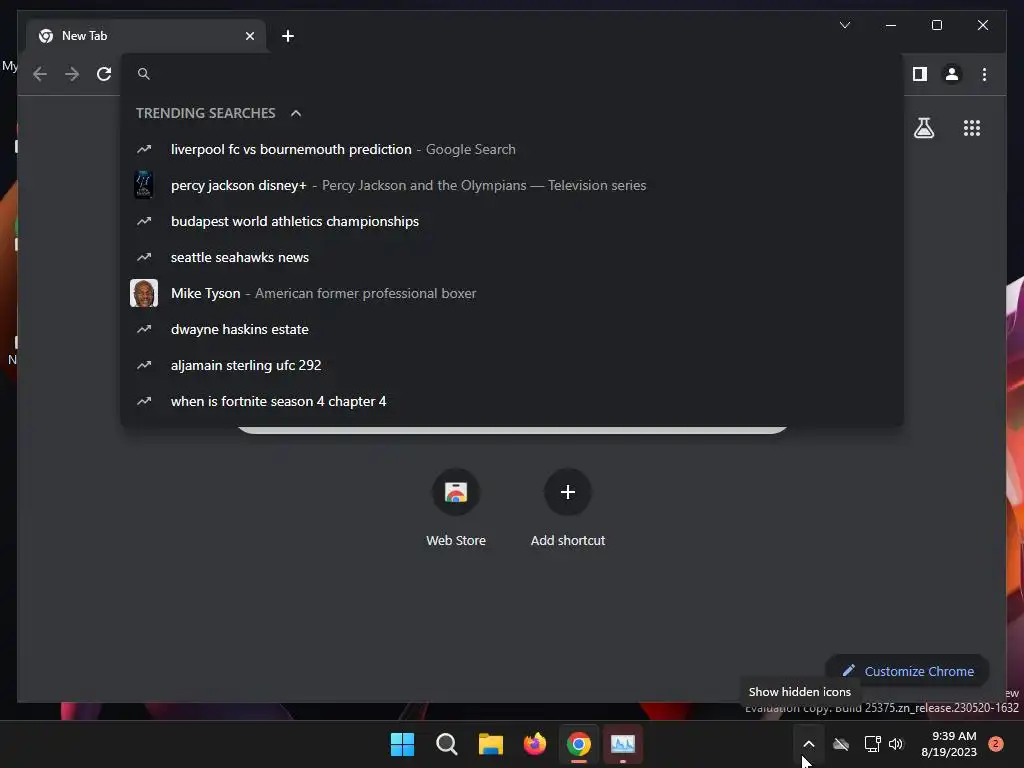Open a new tab with plus button
The height and width of the screenshot is (768, 1024).
tap(288, 36)
